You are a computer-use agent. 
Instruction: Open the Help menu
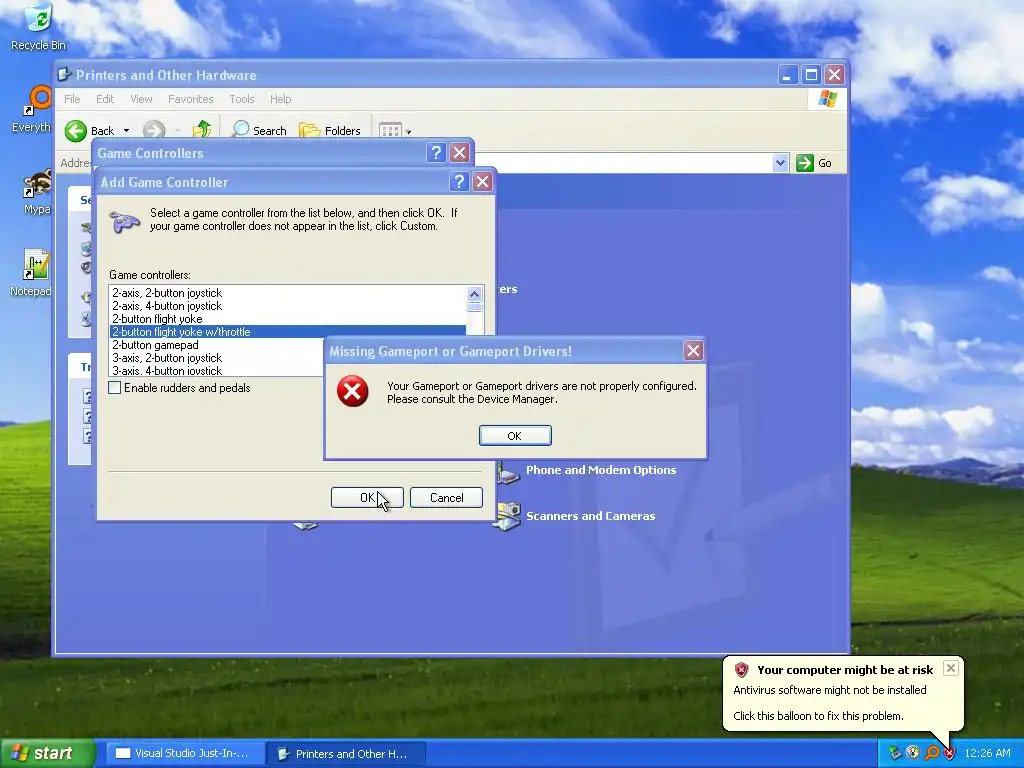[281, 99]
